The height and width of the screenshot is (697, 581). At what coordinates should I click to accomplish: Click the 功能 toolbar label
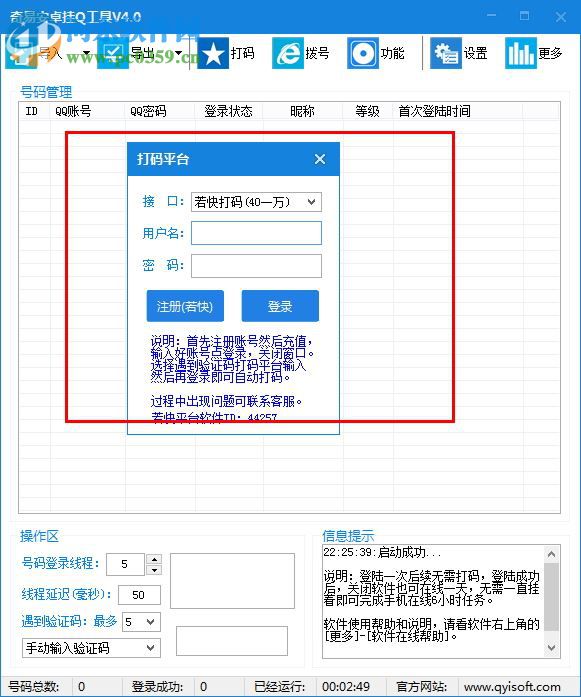pos(393,53)
